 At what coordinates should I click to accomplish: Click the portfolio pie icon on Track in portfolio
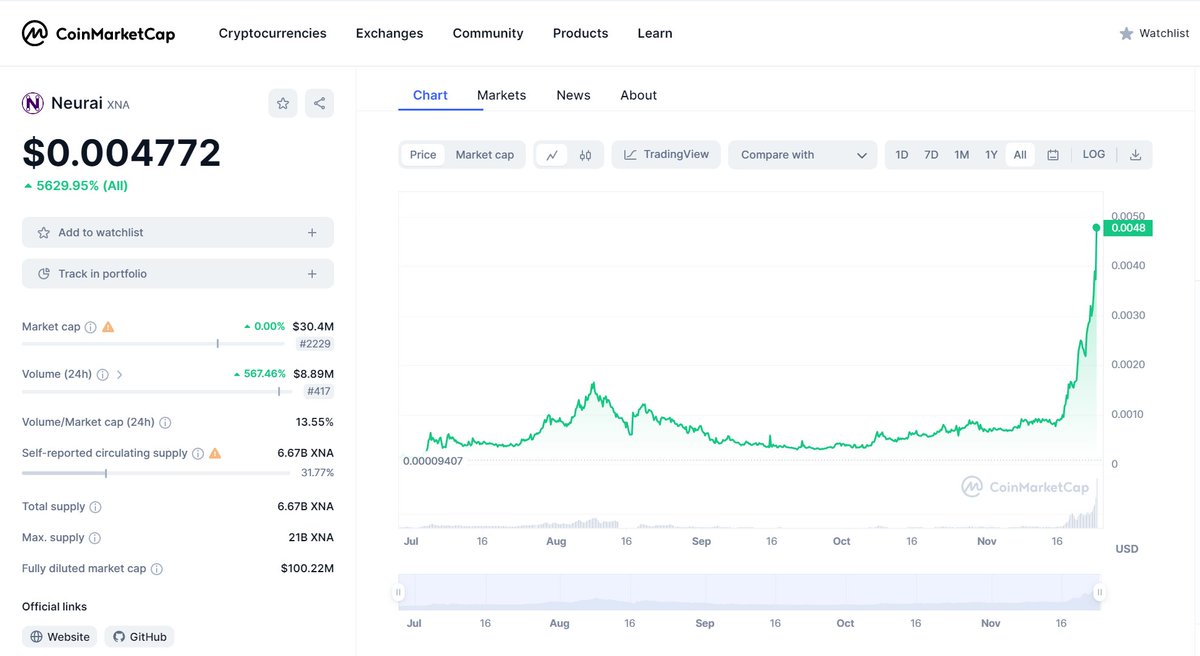pos(44,274)
